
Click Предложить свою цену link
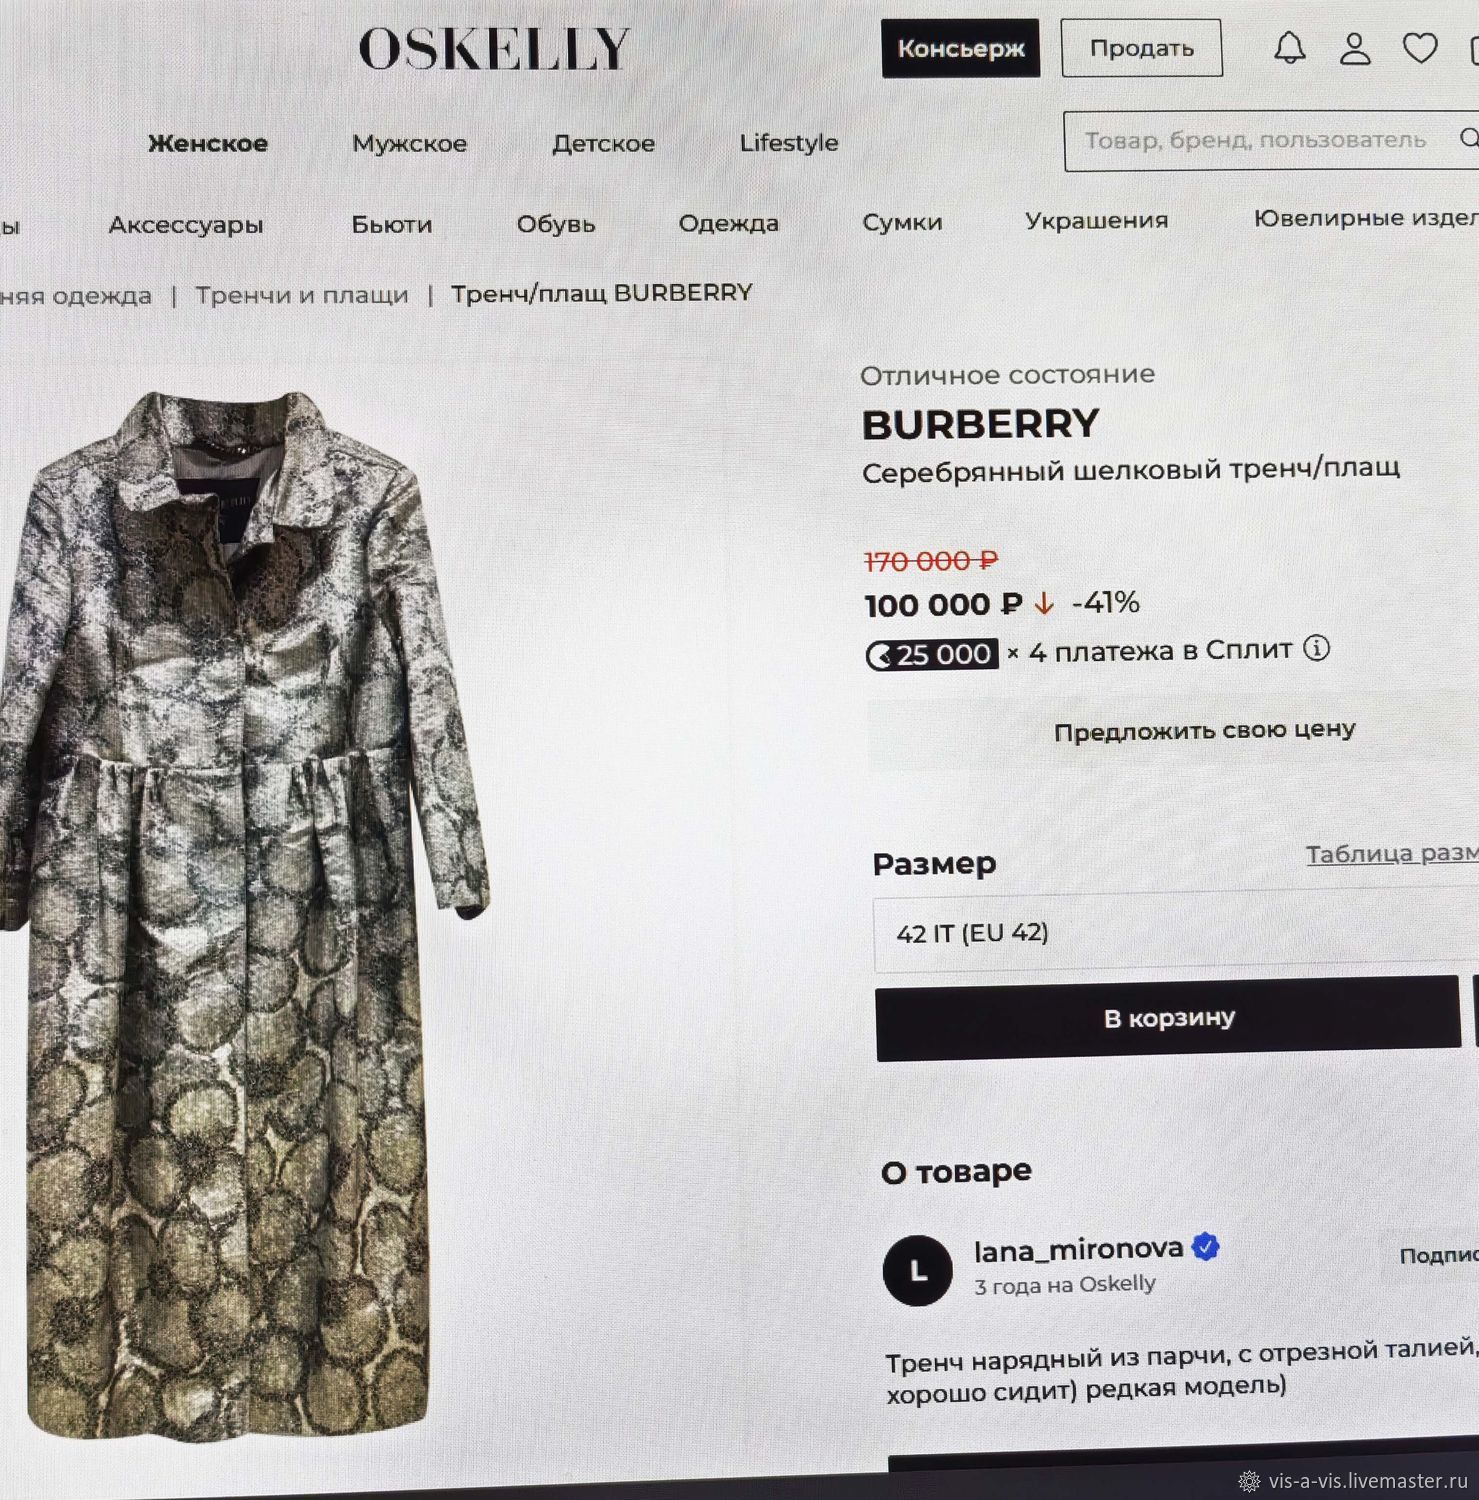coord(1204,731)
